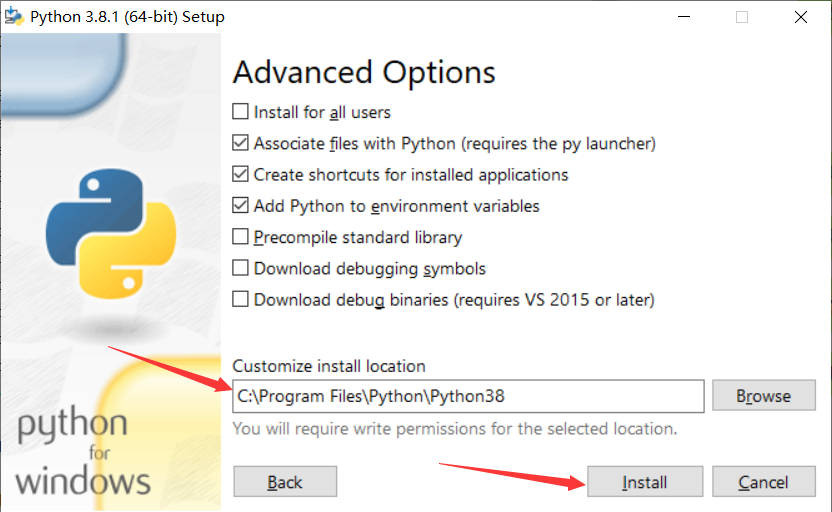Enable Precompile standard library option
Screen dimensions: 832x512
coord(240,237)
